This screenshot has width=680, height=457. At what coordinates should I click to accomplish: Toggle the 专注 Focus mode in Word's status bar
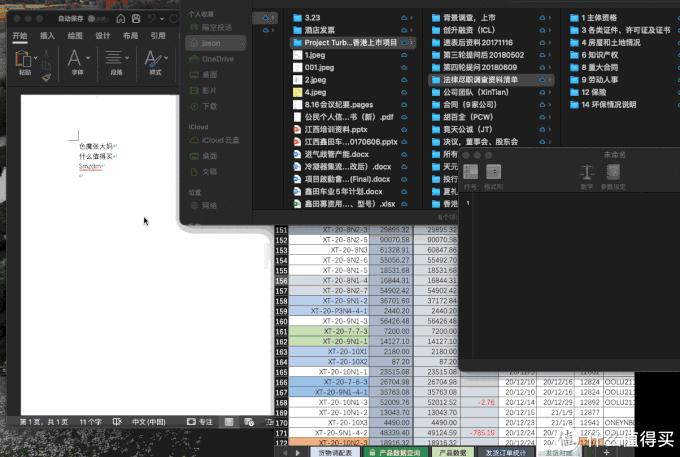(200, 422)
